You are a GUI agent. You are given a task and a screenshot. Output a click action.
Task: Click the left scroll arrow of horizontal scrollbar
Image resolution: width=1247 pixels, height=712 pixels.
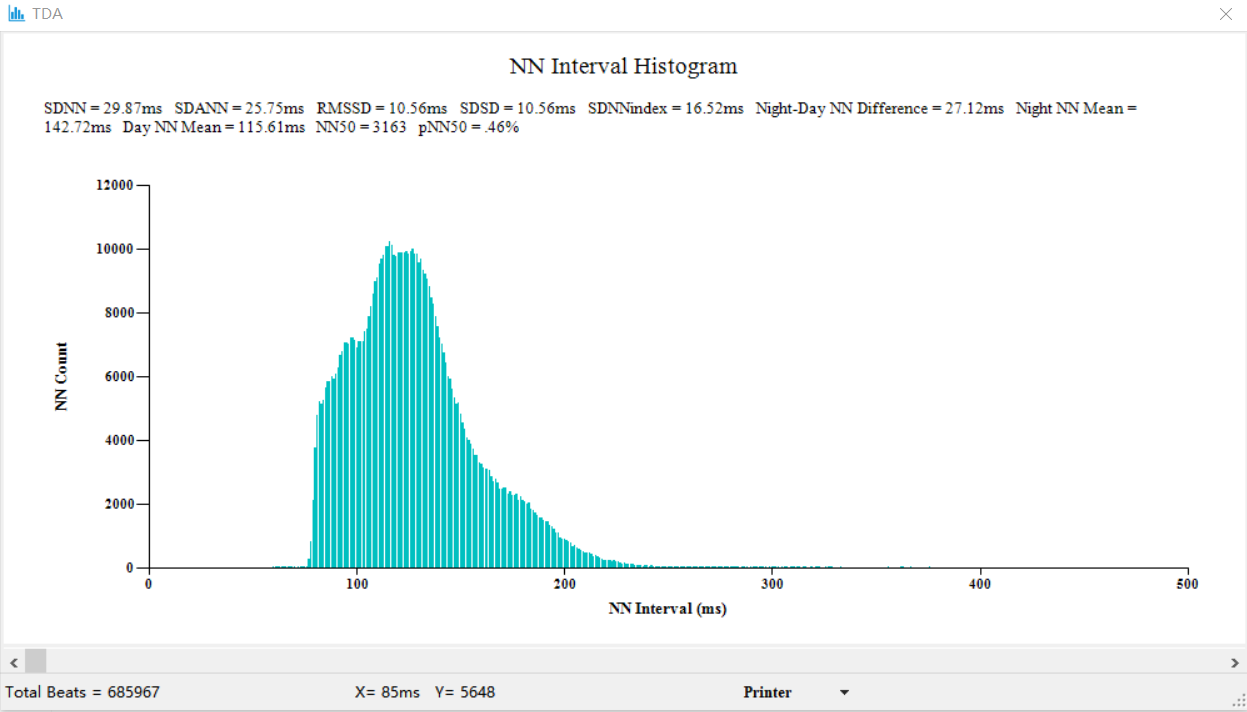[14, 661]
